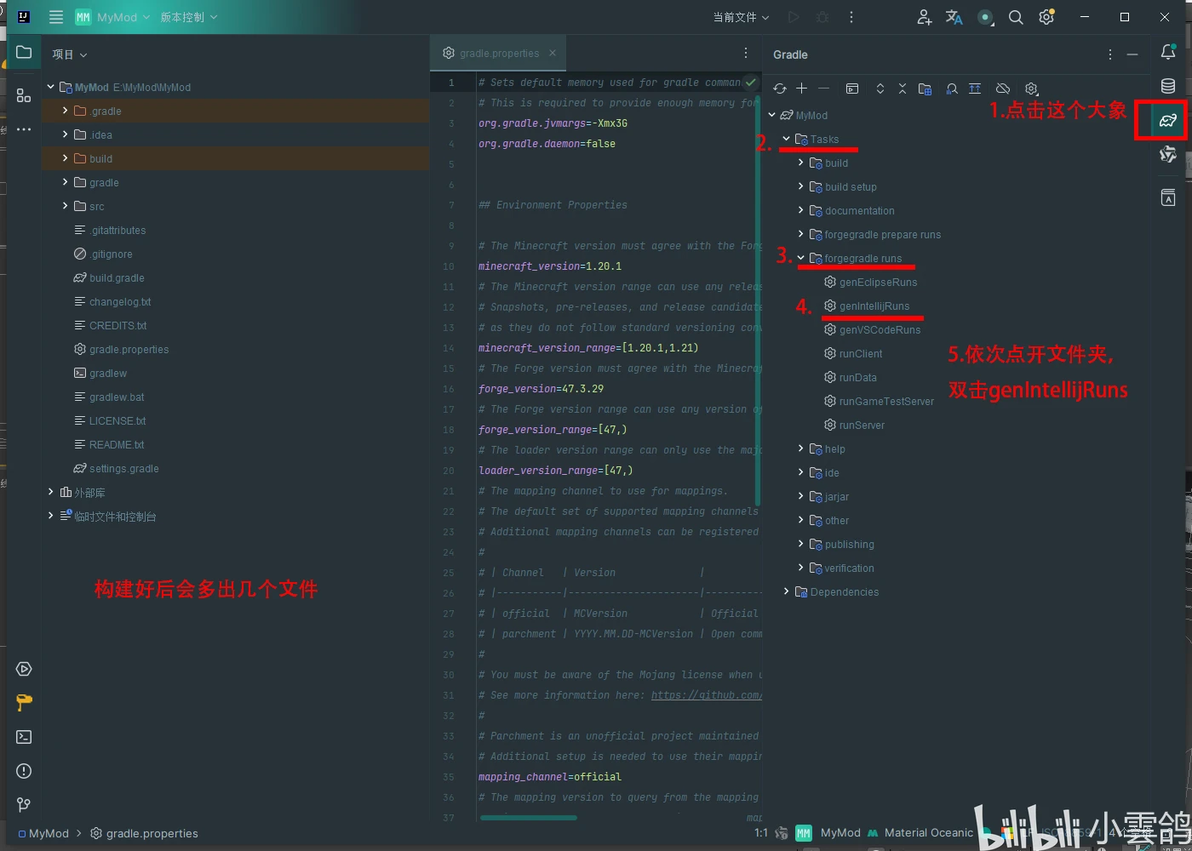Click the editor horizontal scrollbar

(528, 818)
